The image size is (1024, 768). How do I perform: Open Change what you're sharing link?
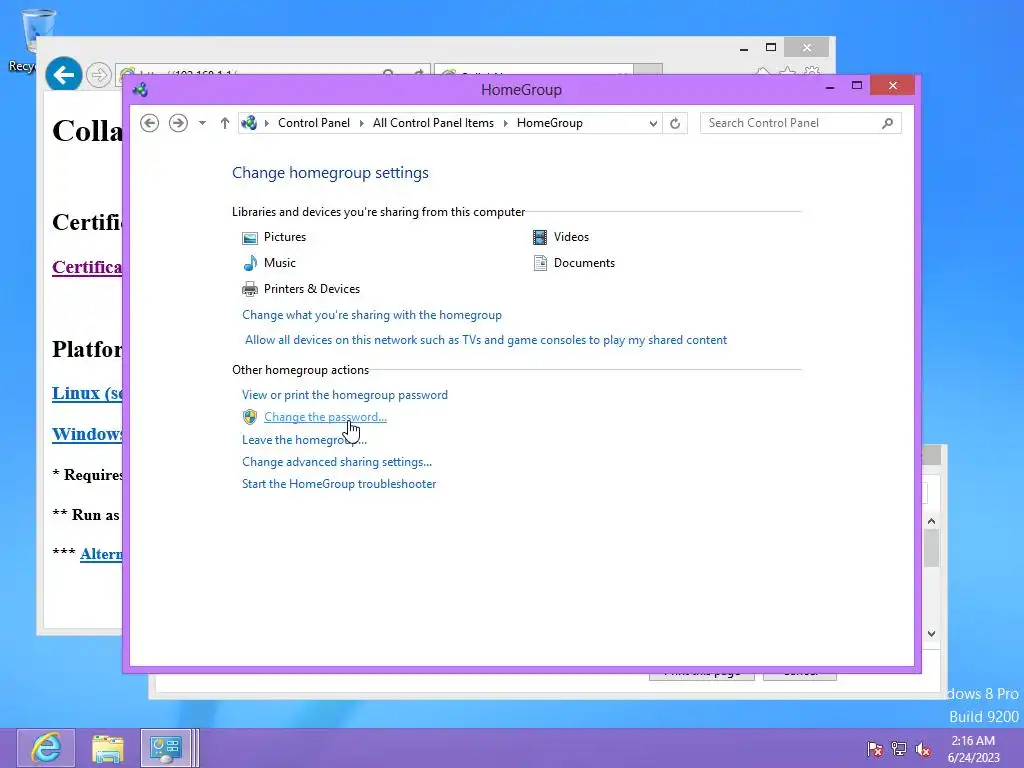point(372,315)
